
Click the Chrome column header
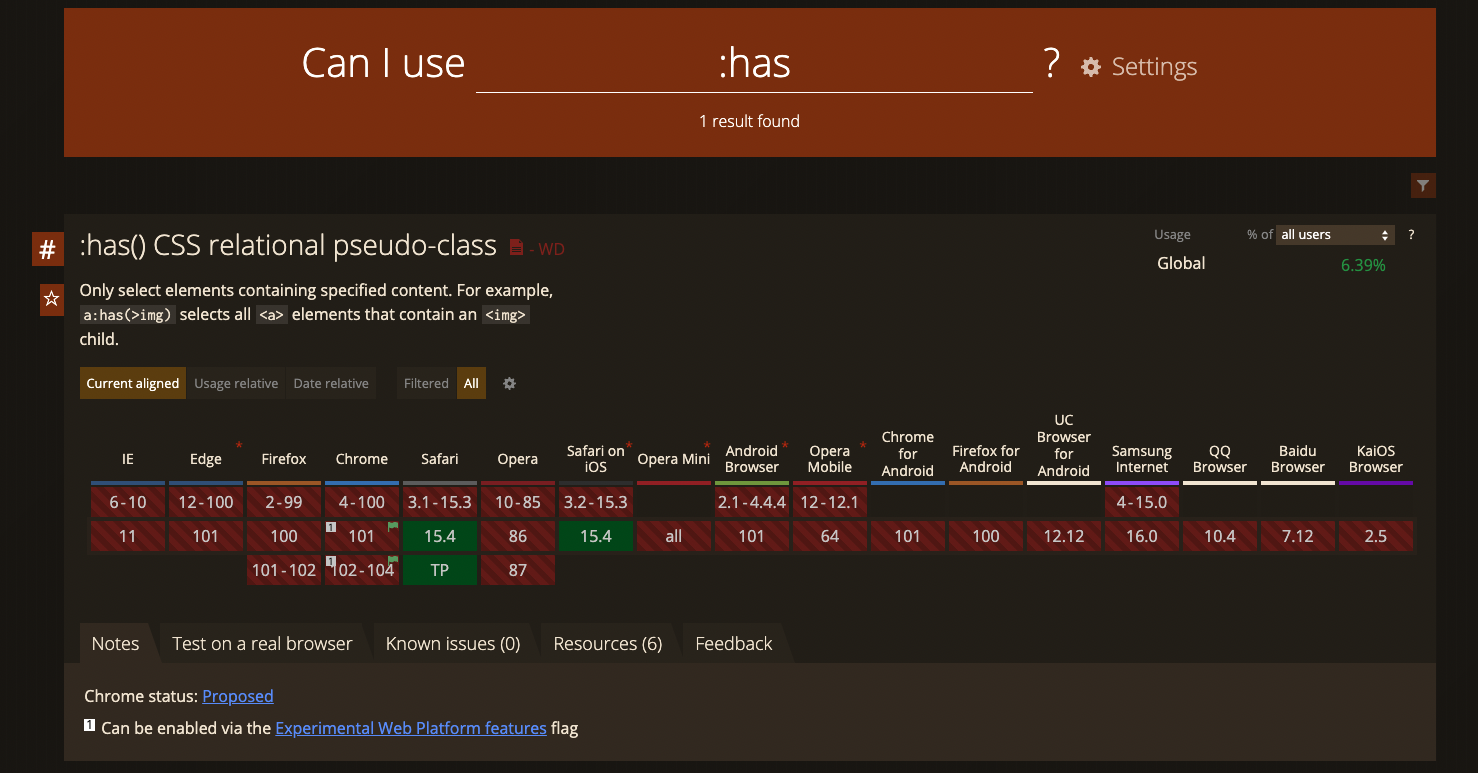pos(362,459)
